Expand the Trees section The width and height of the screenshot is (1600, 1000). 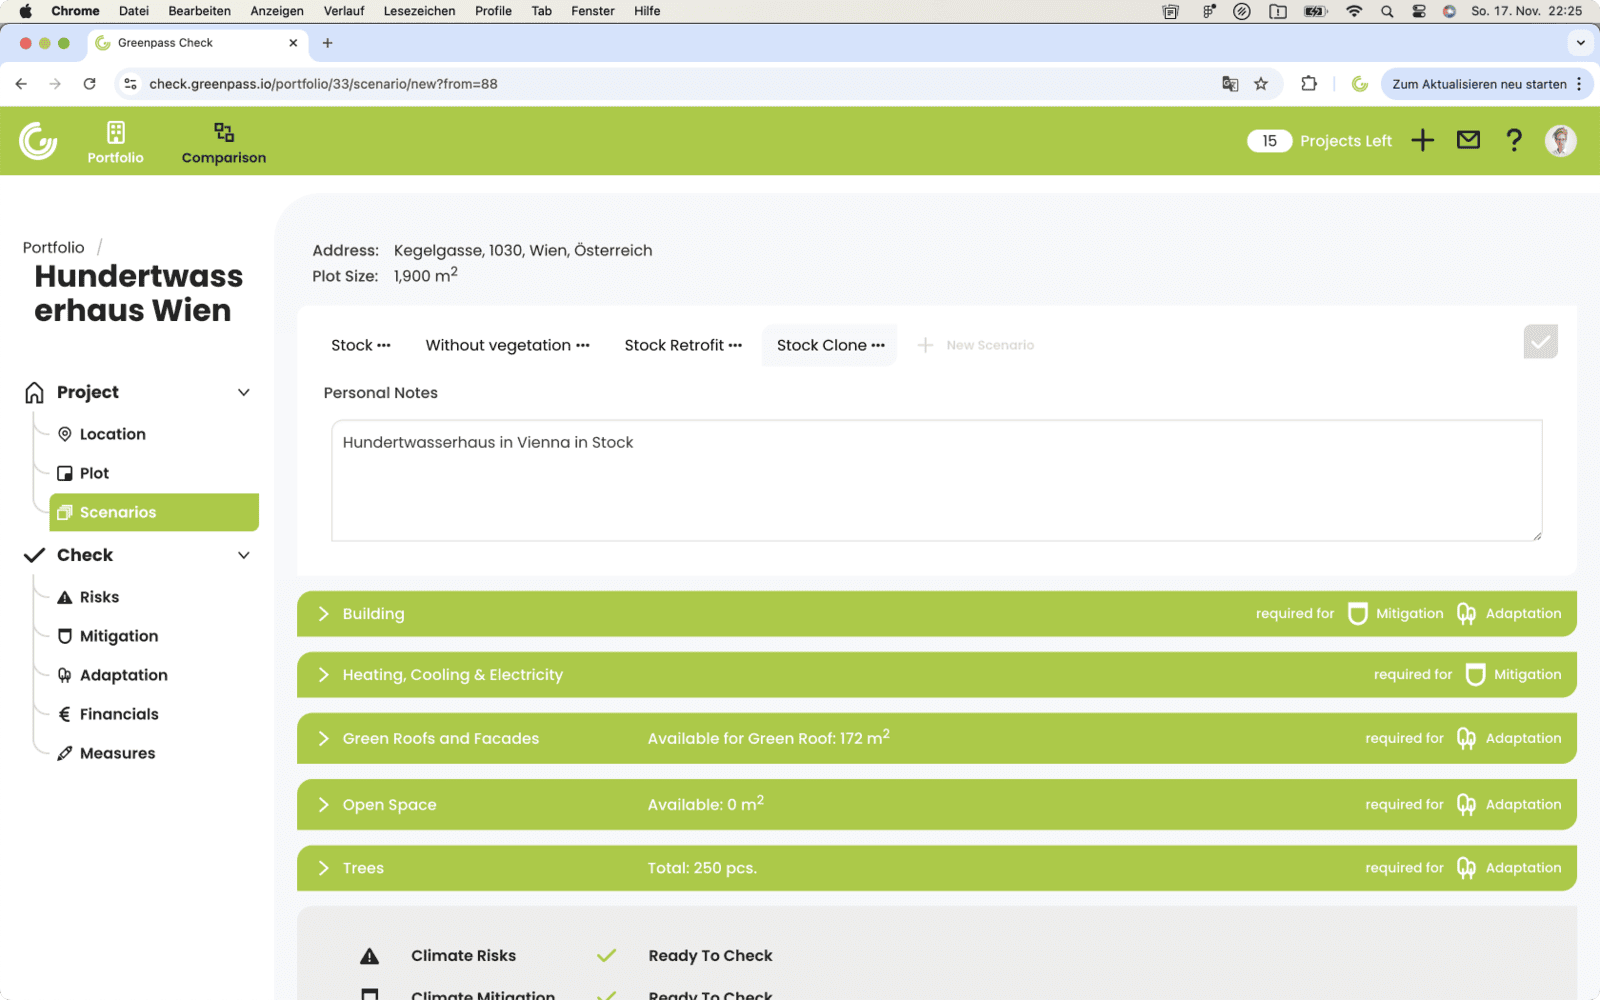pyautogui.click(x=323, y=868)
